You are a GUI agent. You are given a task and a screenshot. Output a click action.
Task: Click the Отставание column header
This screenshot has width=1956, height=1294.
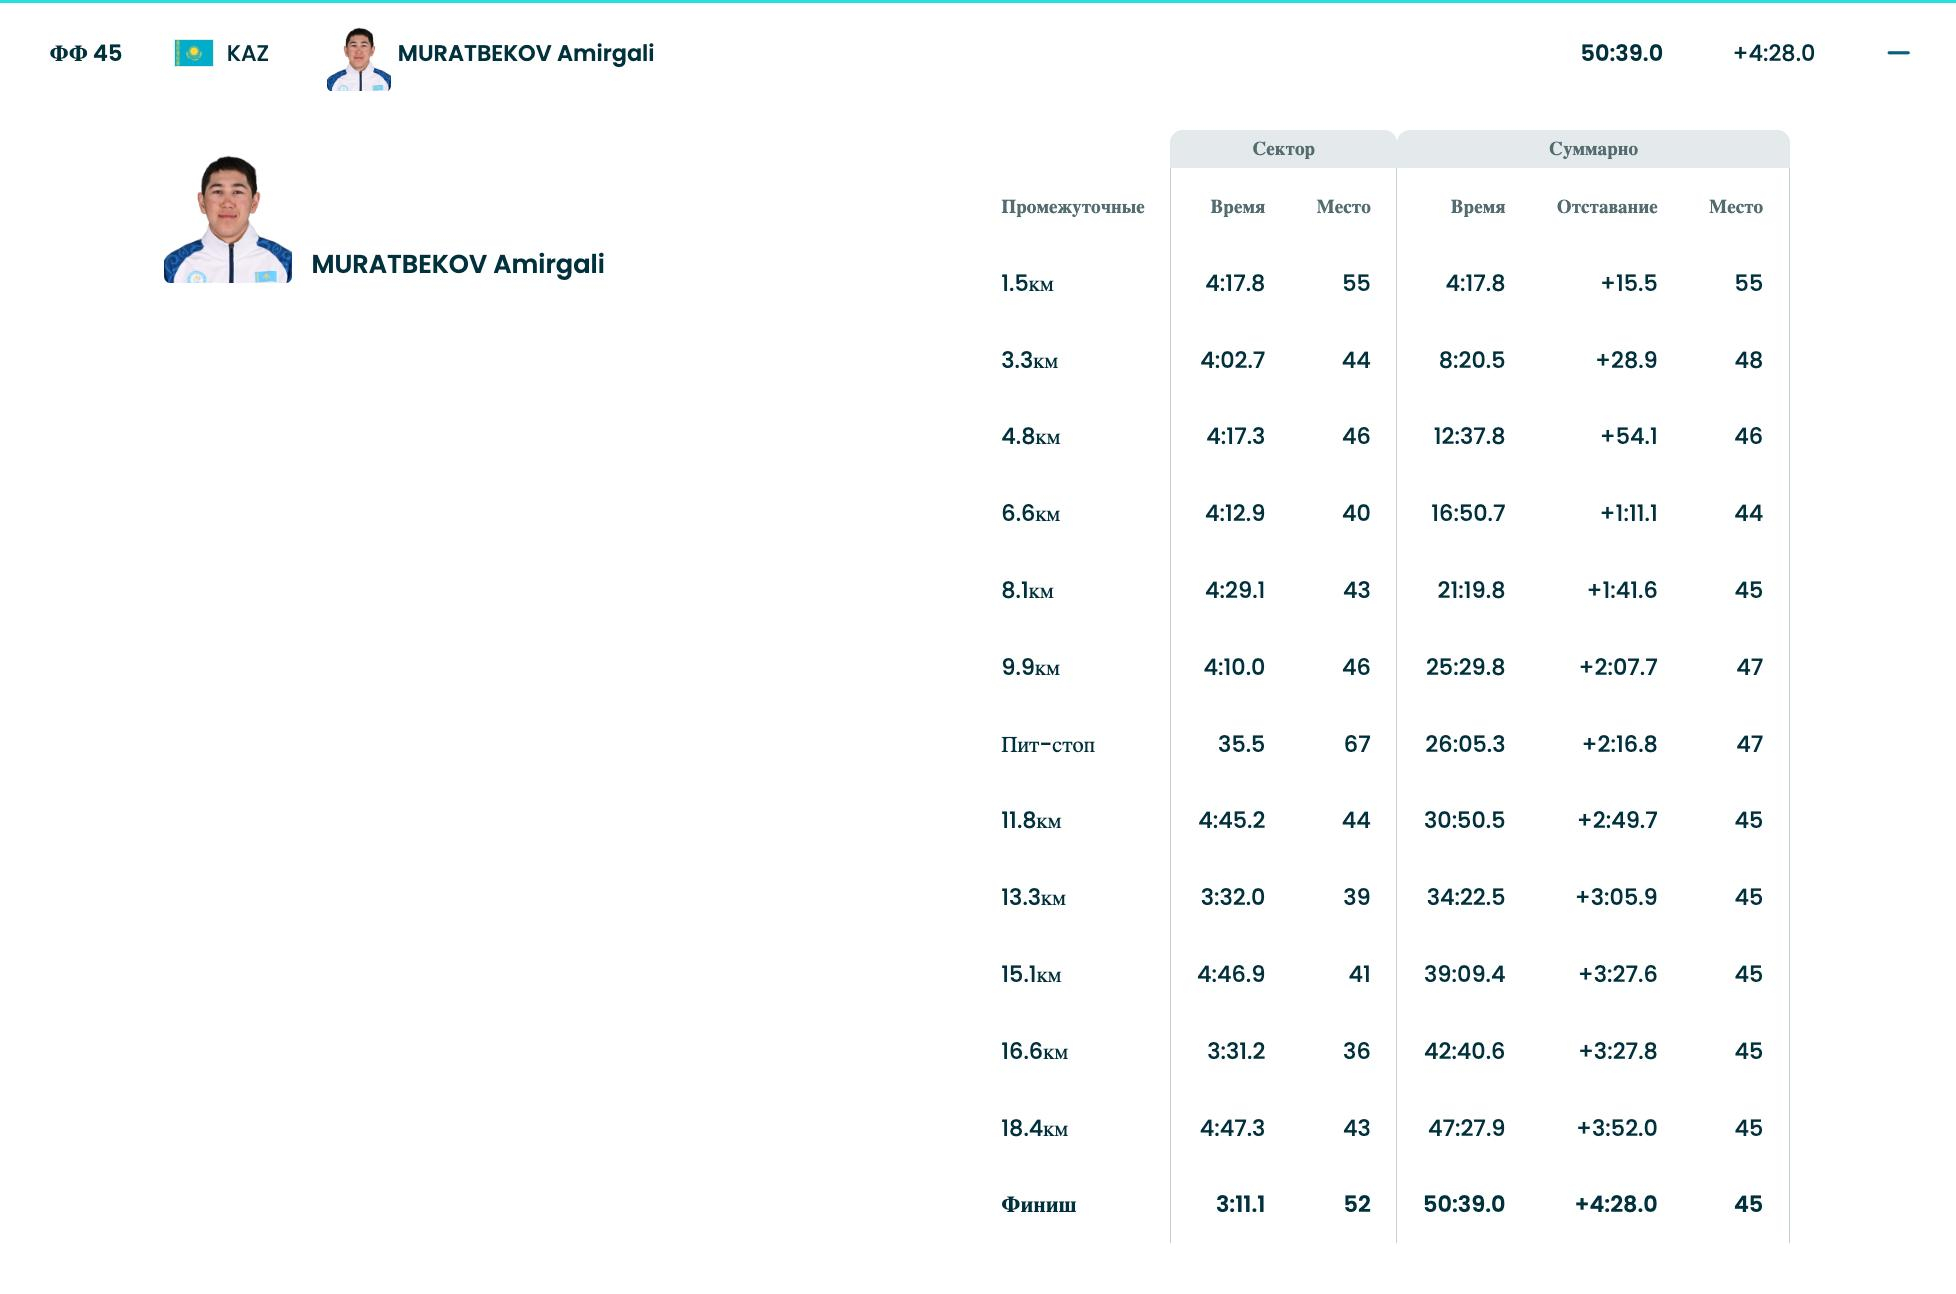click(1606, 207)
